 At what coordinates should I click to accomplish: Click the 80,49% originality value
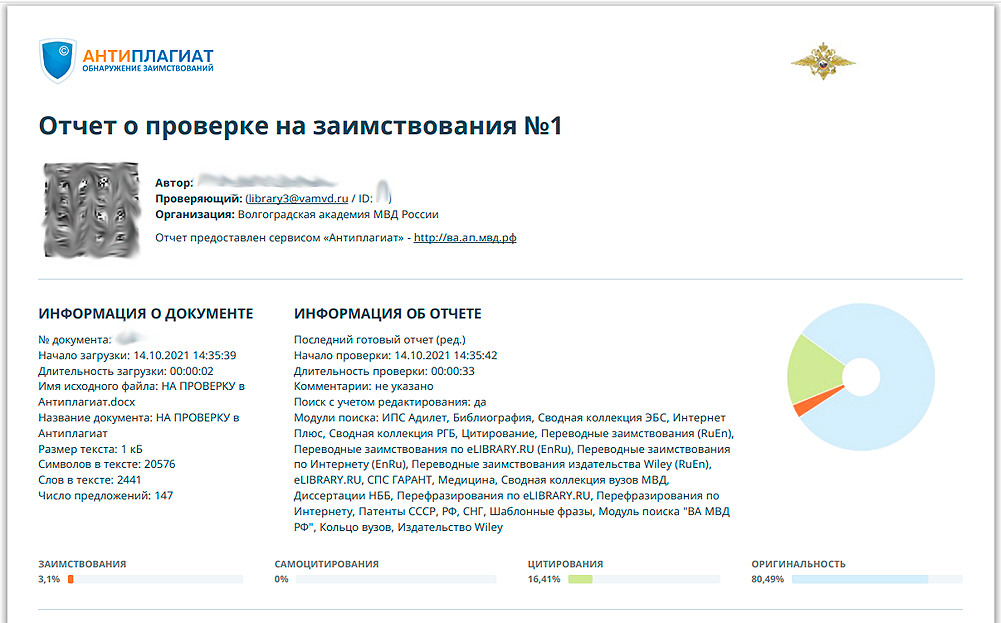(x=767, y=579)
